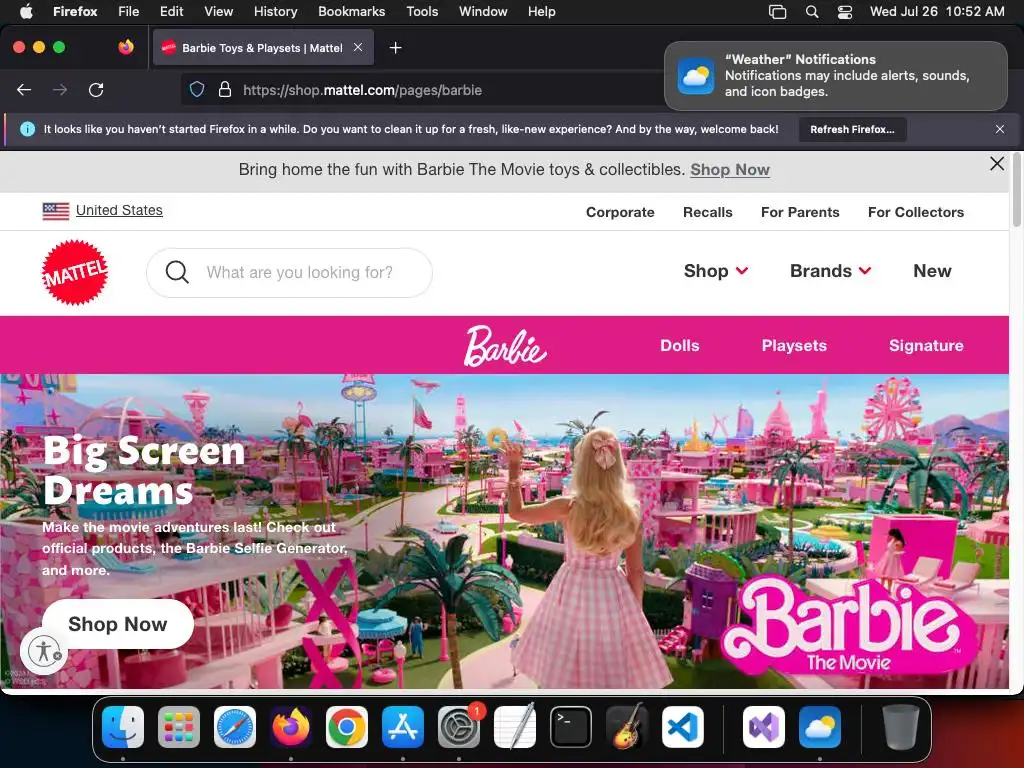Open the For Parents link

(x=800, y=212)
